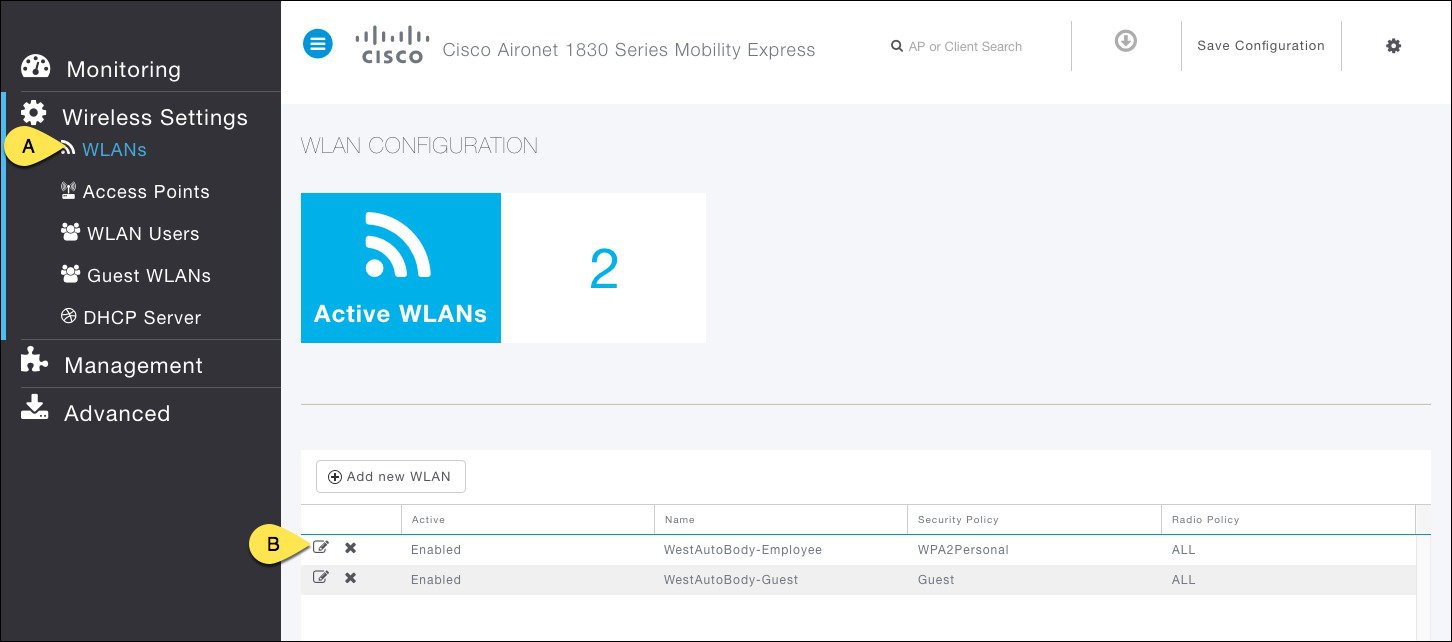The height and width of the screenshot is (642, 1452).
Task: Open the WLANs menu item
Action: 114,150
